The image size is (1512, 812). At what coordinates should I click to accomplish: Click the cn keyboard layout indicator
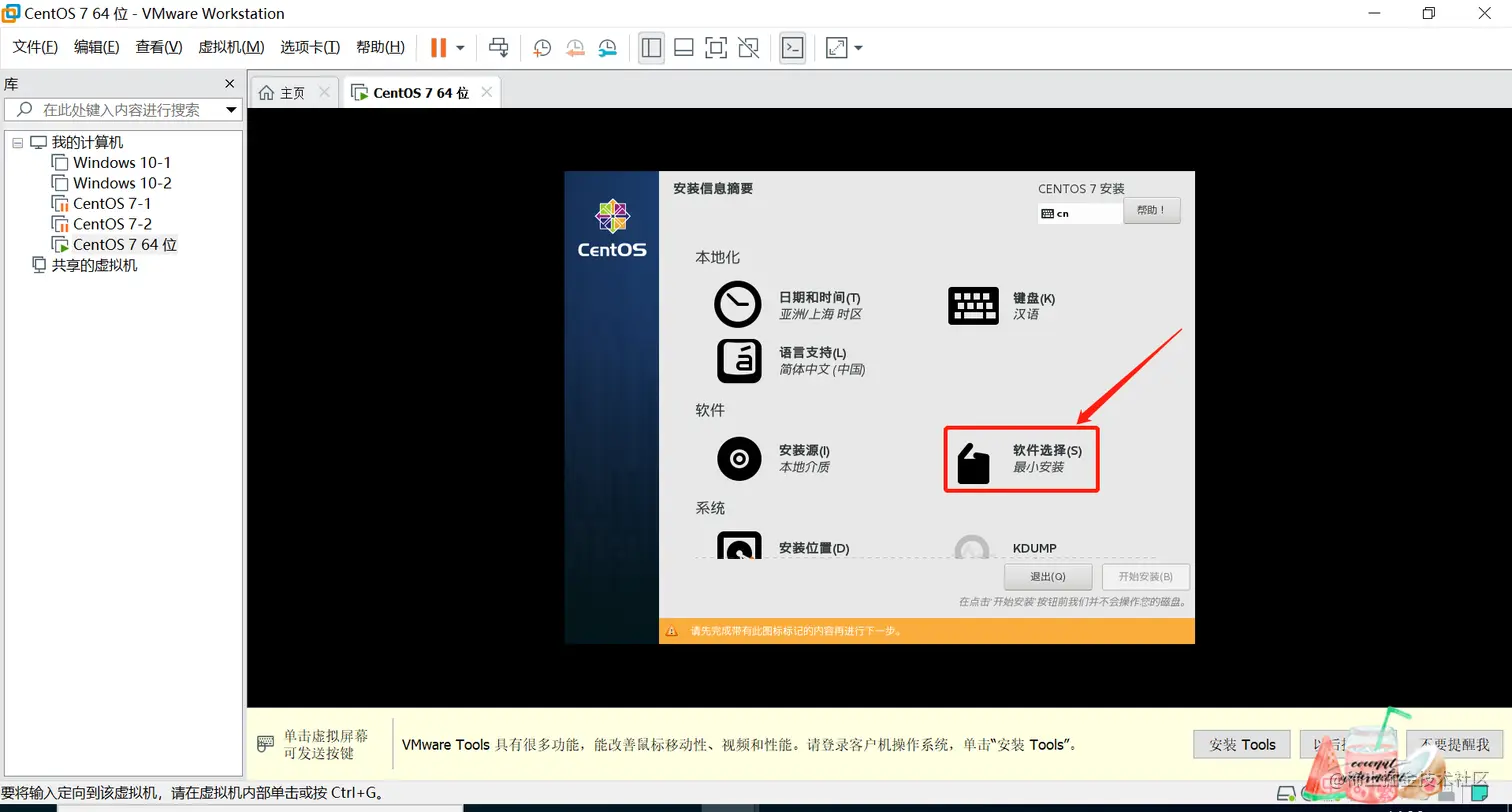(1078, 213)
